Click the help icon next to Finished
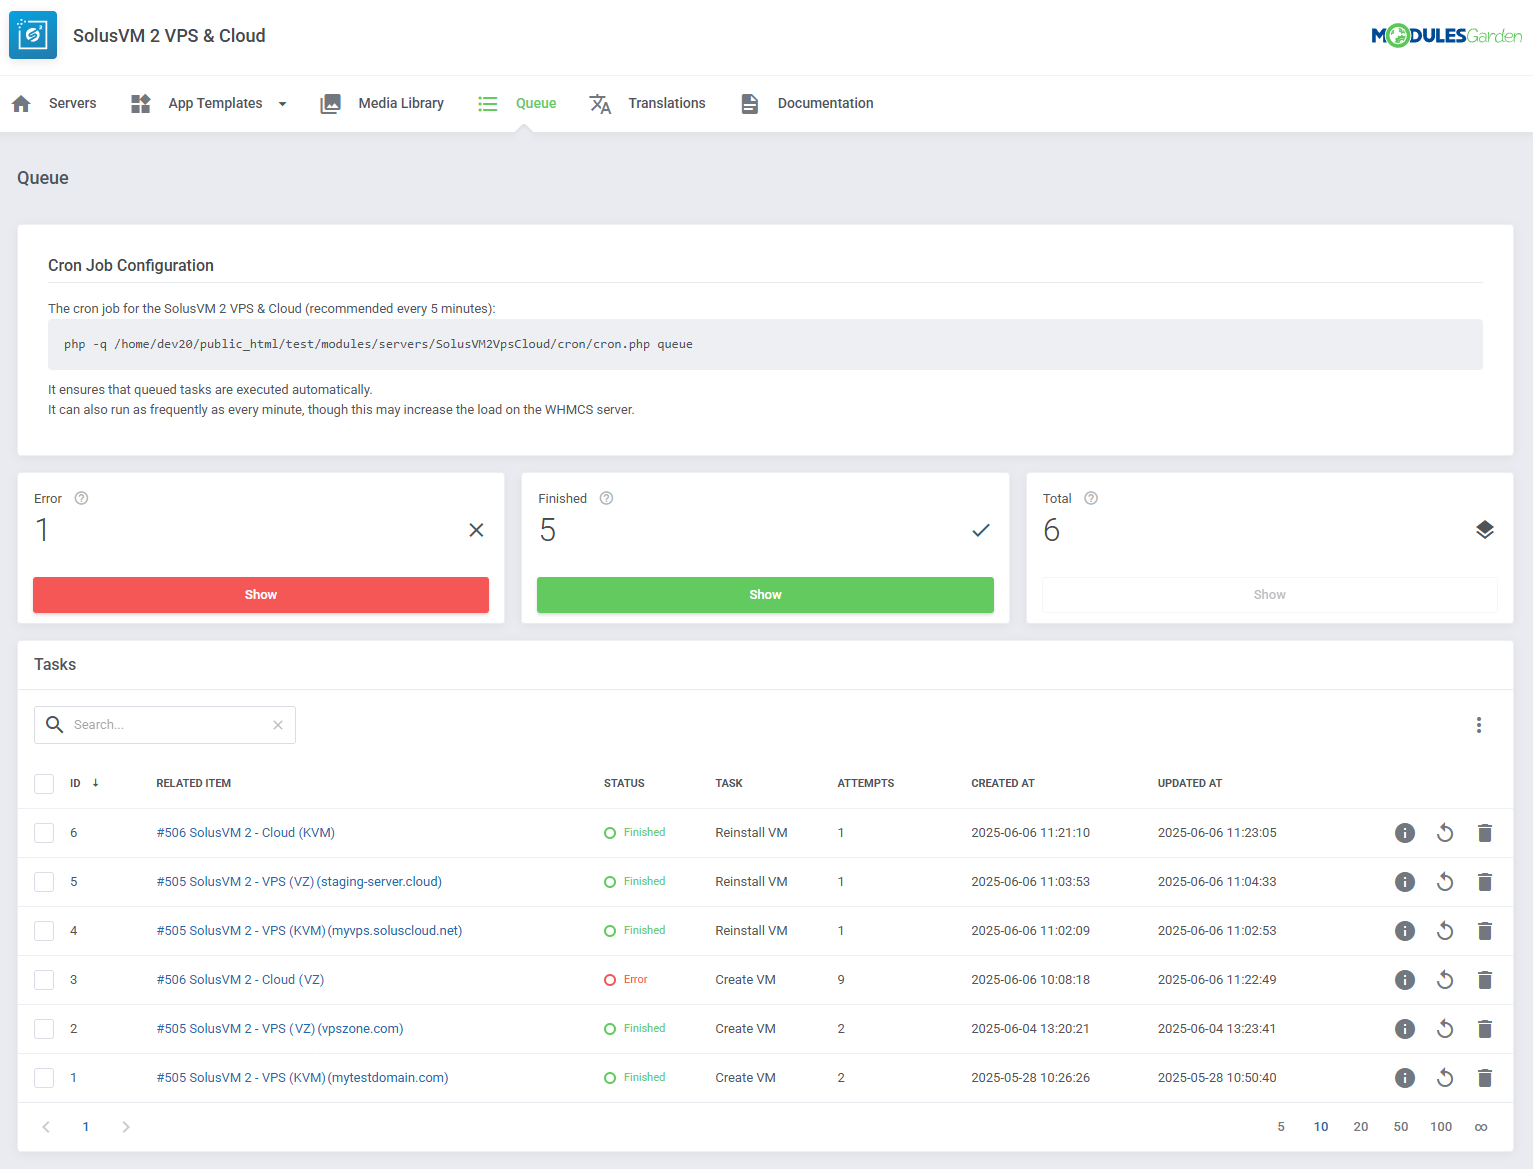1533x1169 pixels. click(x=606, y=499)
